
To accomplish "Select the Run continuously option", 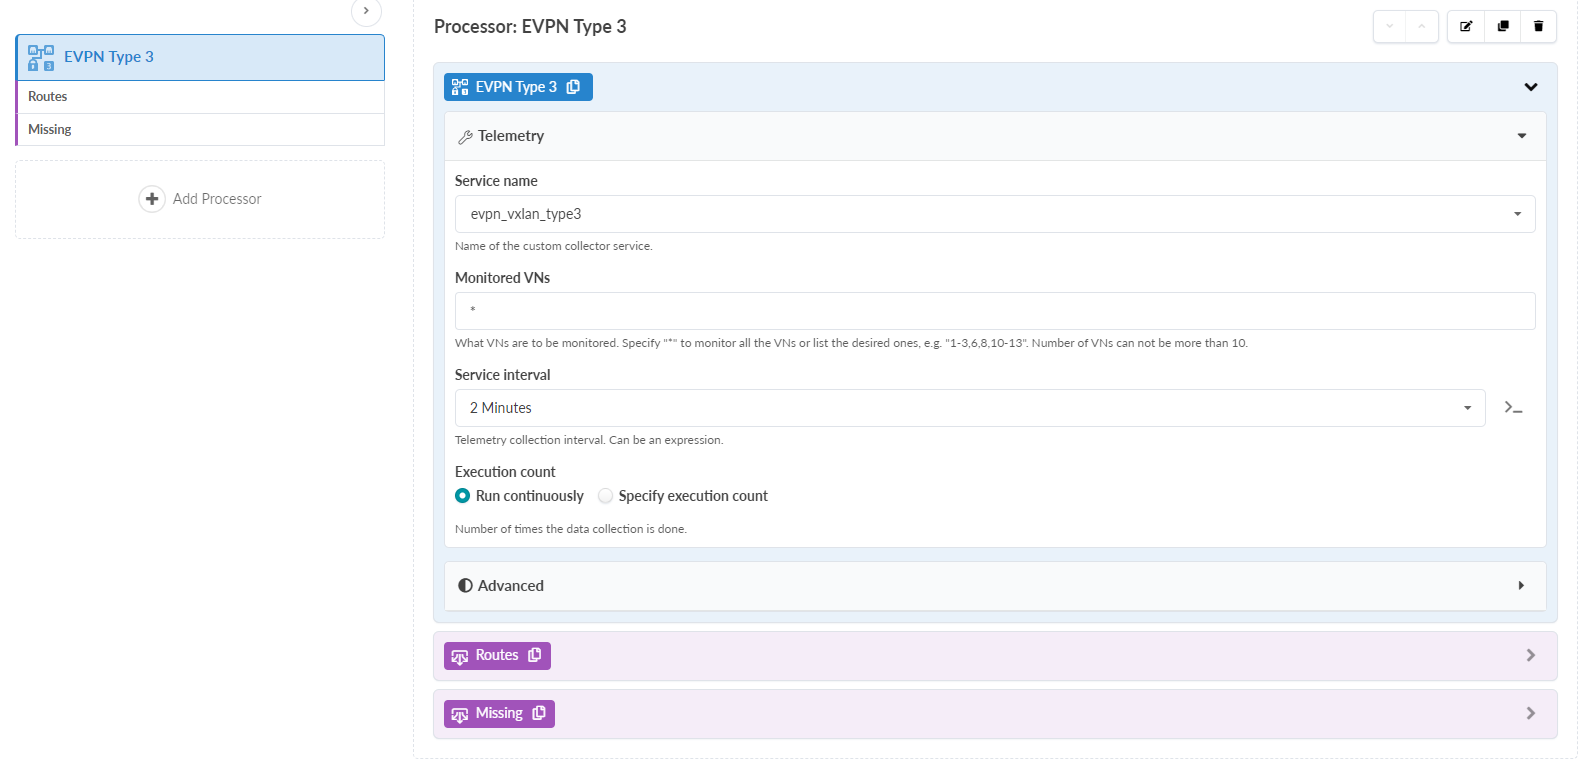I will (463, 496).
